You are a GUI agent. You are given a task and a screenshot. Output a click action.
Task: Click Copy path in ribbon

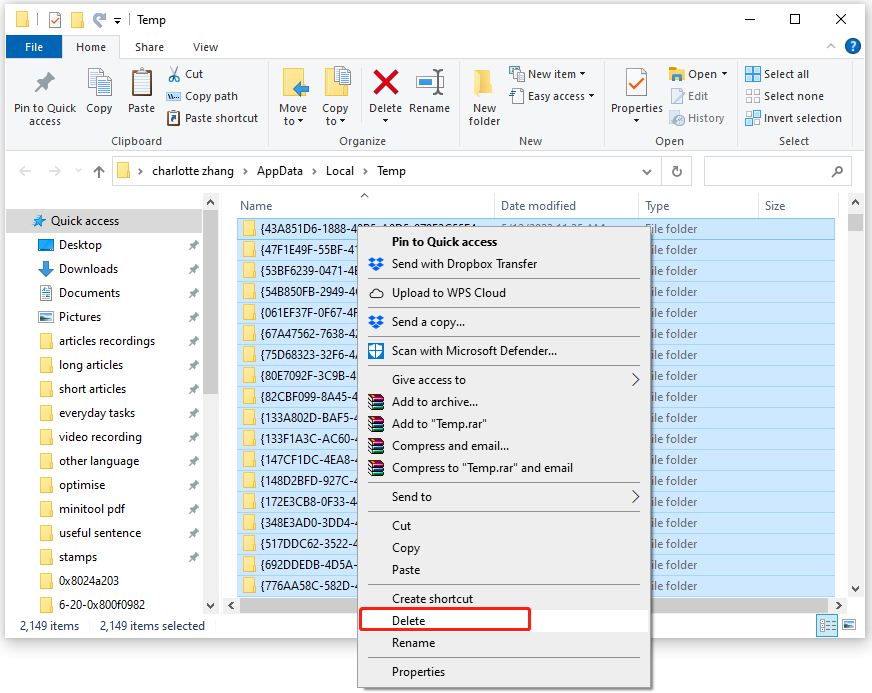(x=203, y=96)
